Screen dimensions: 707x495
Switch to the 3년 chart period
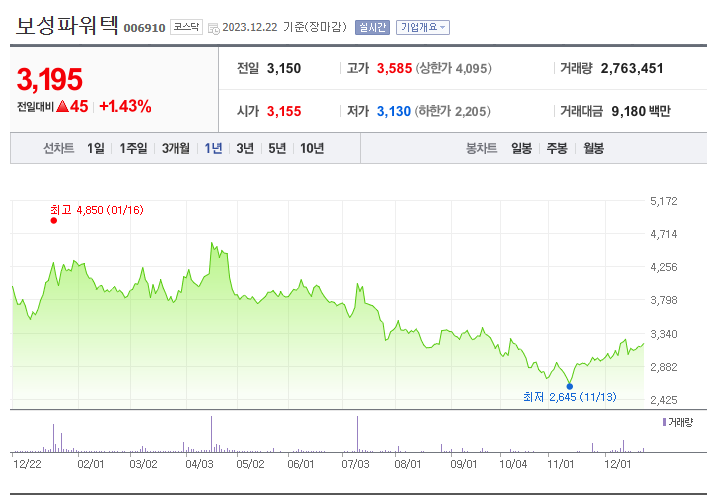pyautogui.click(x=245, y=148)
